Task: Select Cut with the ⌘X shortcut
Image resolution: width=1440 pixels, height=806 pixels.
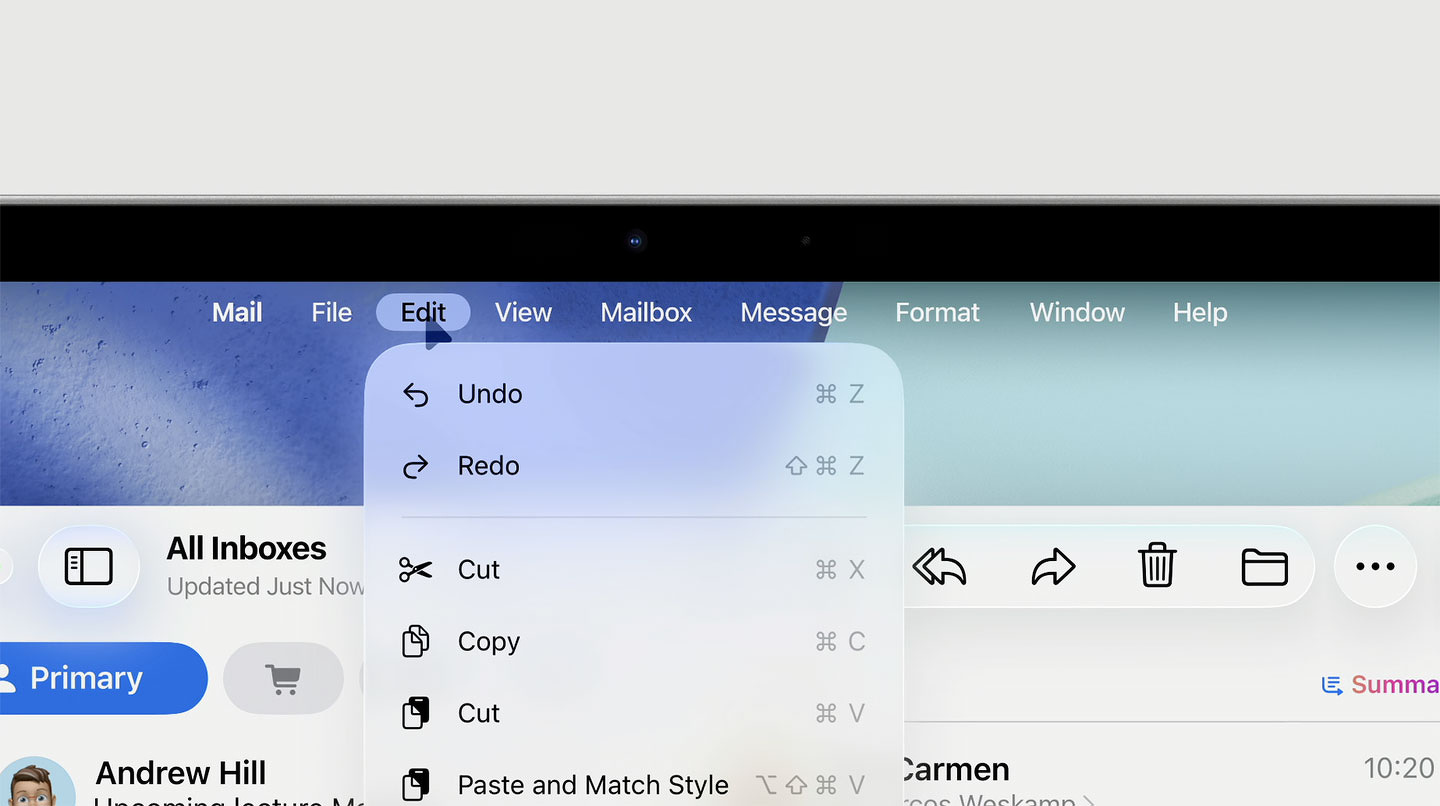Action: click(634, 570)
